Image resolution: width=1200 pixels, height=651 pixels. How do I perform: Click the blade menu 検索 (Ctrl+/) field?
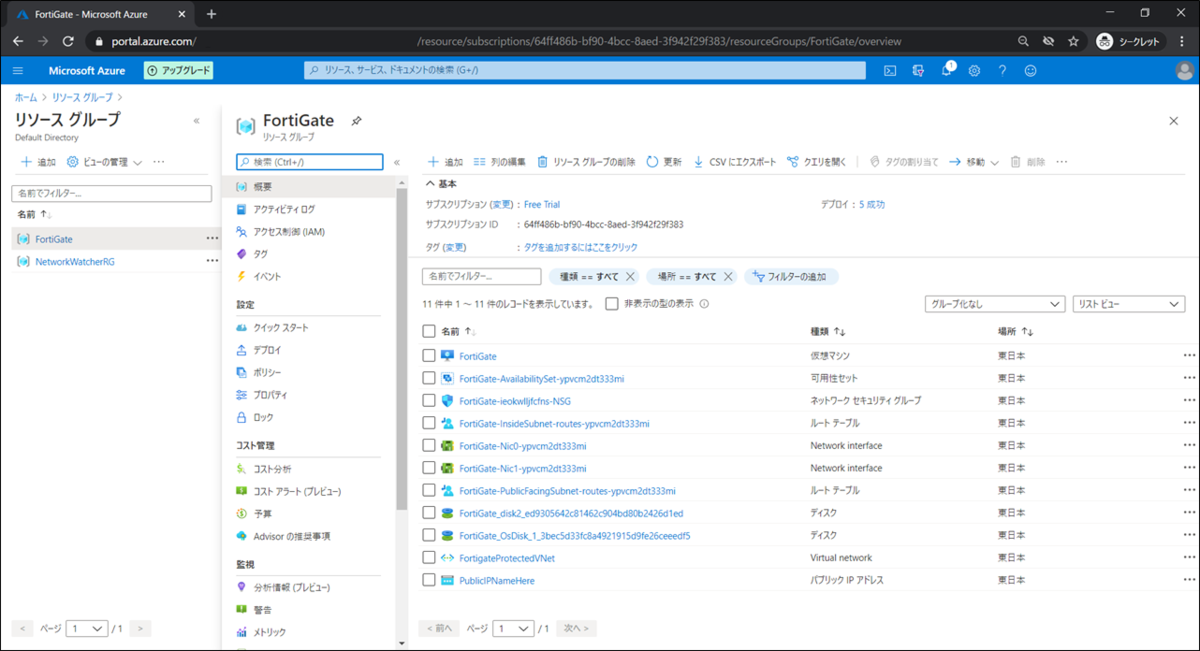[x=310, y=162]
